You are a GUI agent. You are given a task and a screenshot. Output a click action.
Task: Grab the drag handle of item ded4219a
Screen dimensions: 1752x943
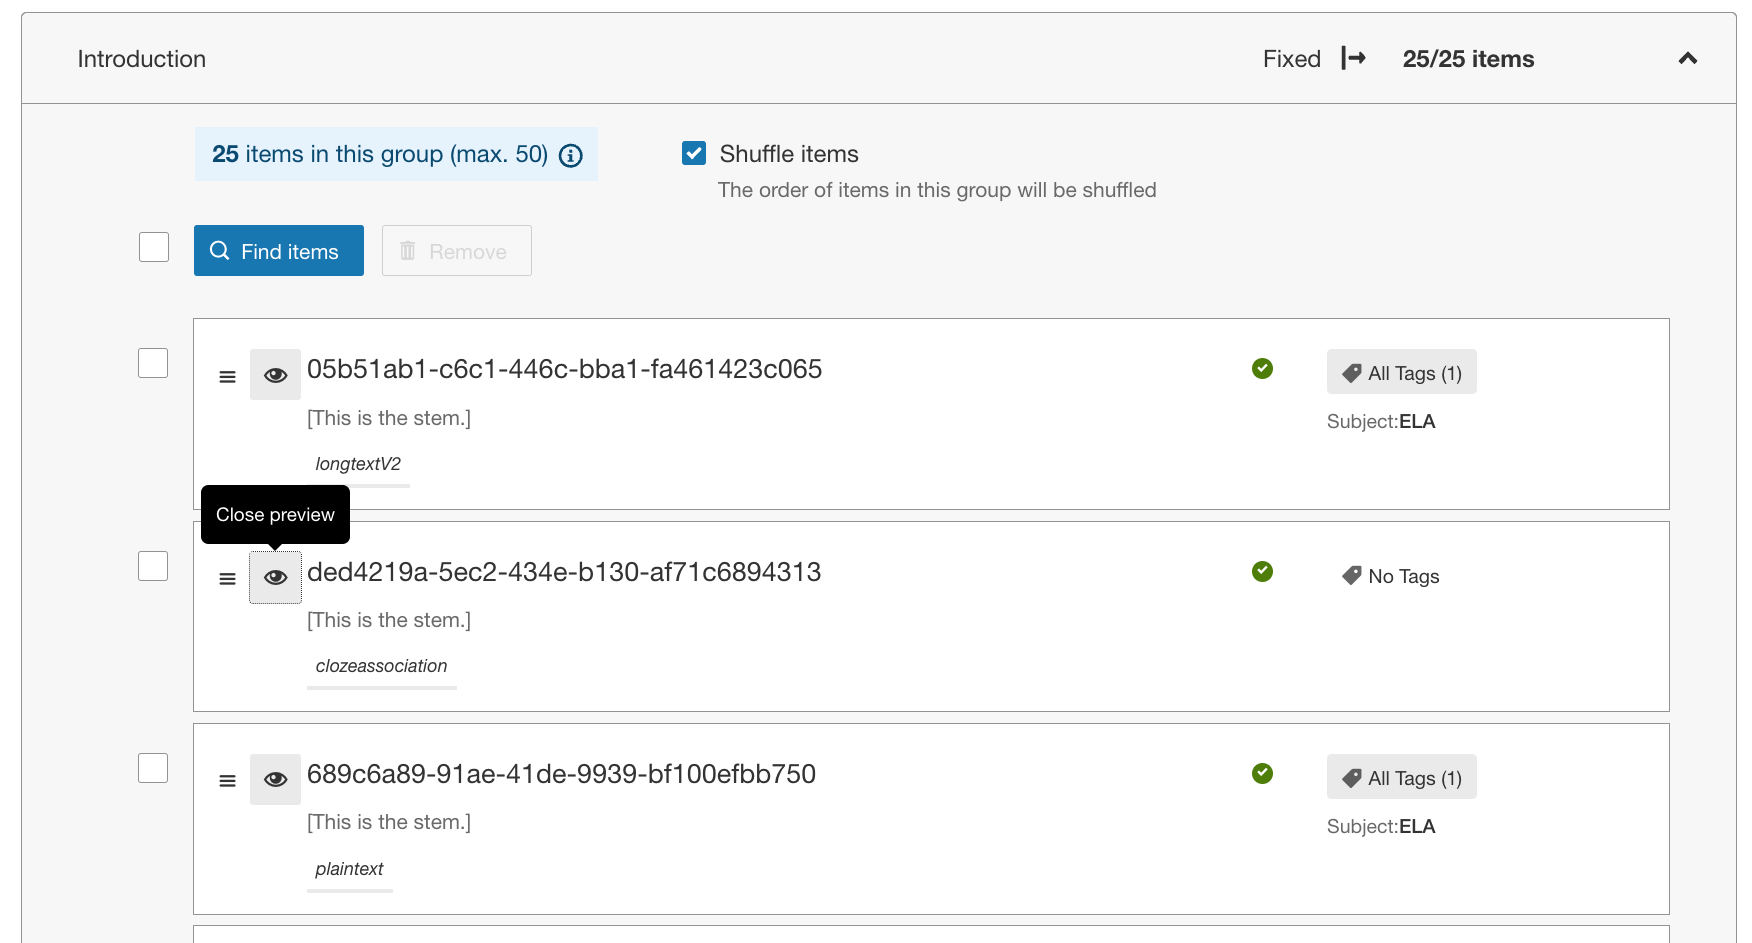[x=227, y=579]
